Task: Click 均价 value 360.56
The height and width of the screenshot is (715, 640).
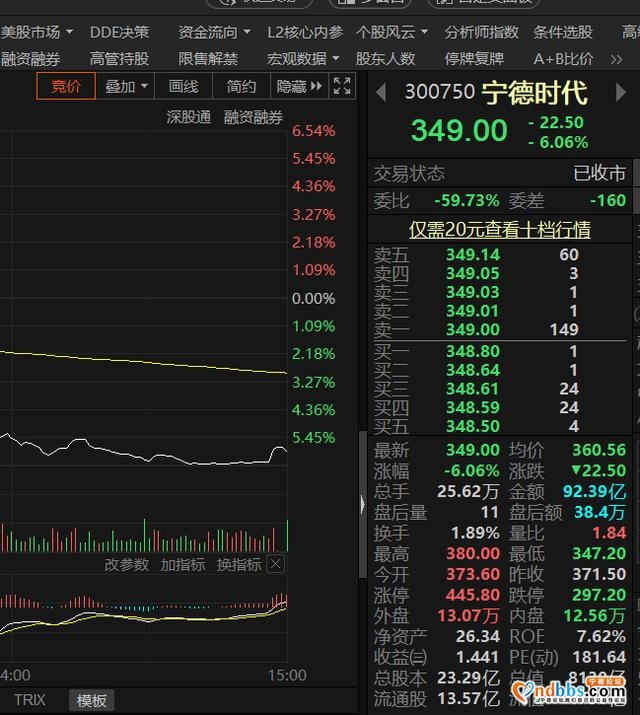Action: pyautogui.click(x=599, y=450)
